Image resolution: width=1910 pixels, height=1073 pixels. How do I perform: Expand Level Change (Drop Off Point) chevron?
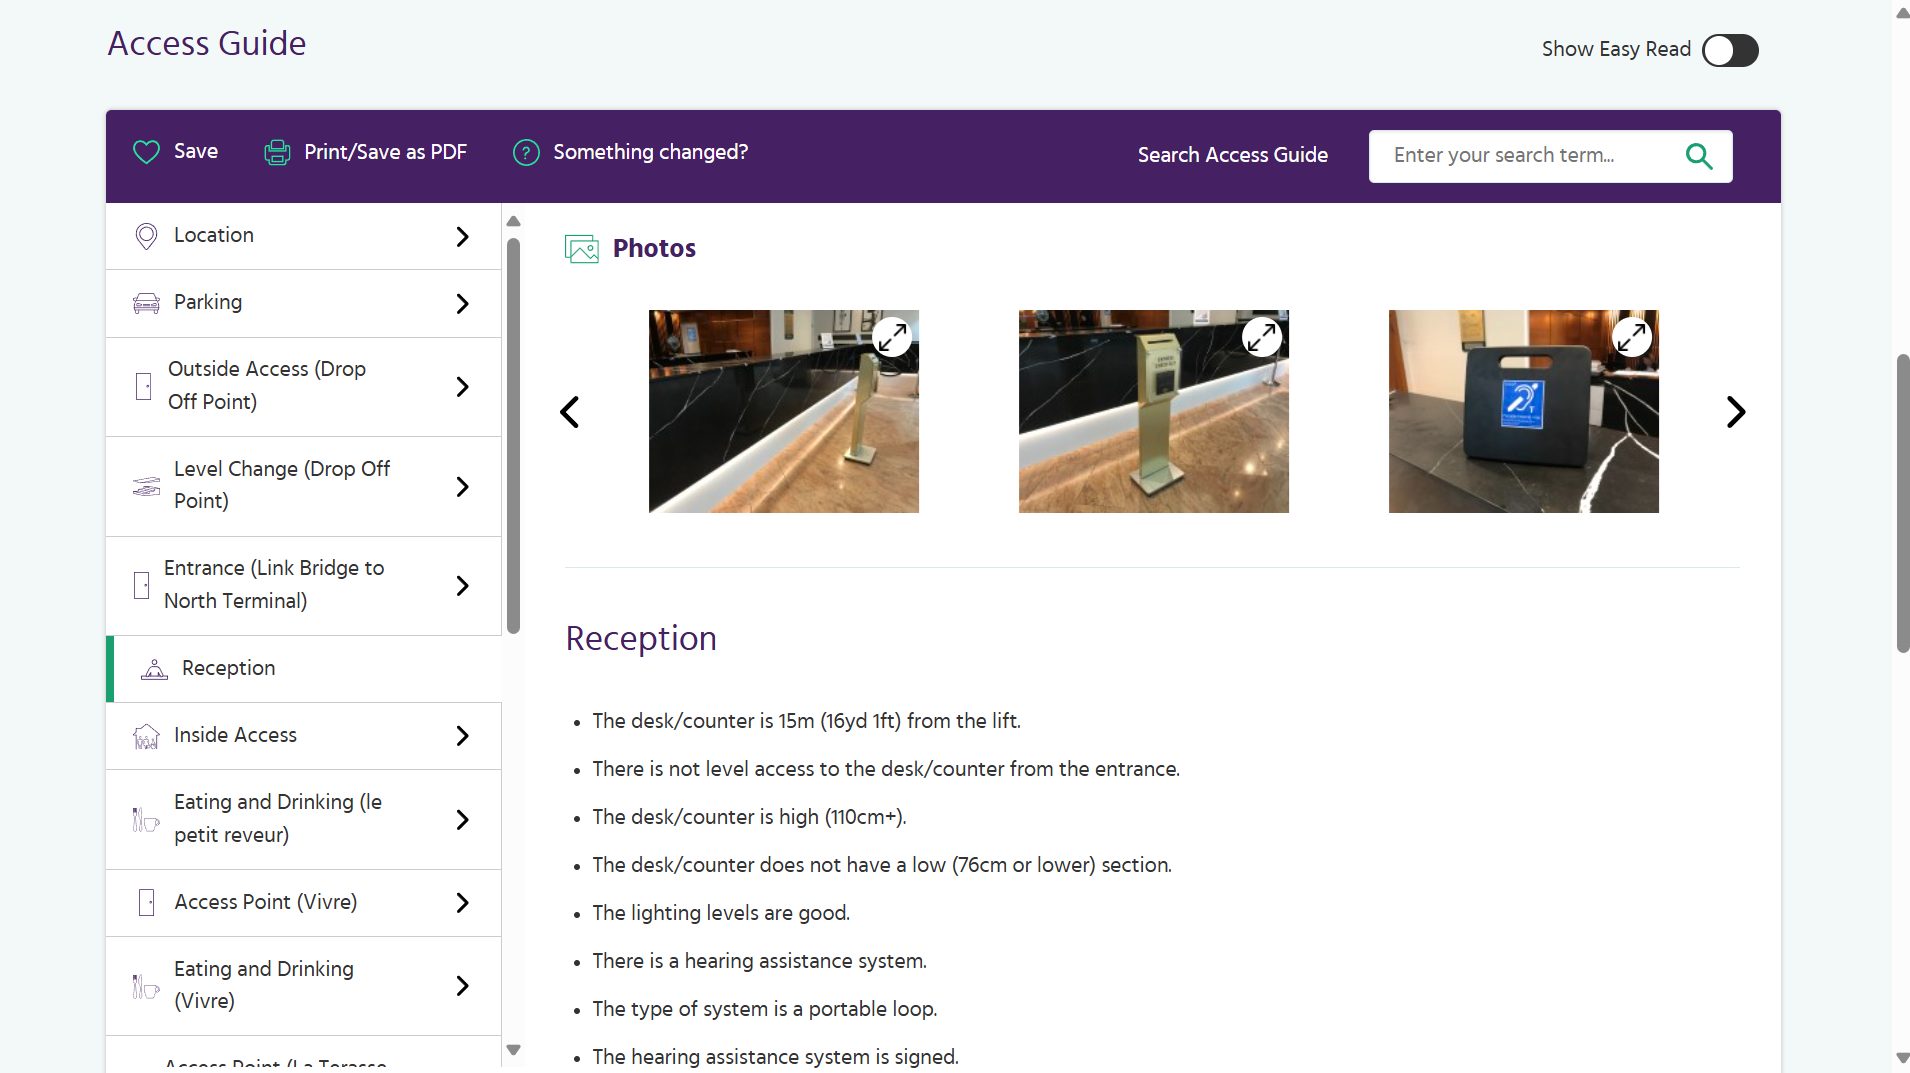[x=462, y=487]
